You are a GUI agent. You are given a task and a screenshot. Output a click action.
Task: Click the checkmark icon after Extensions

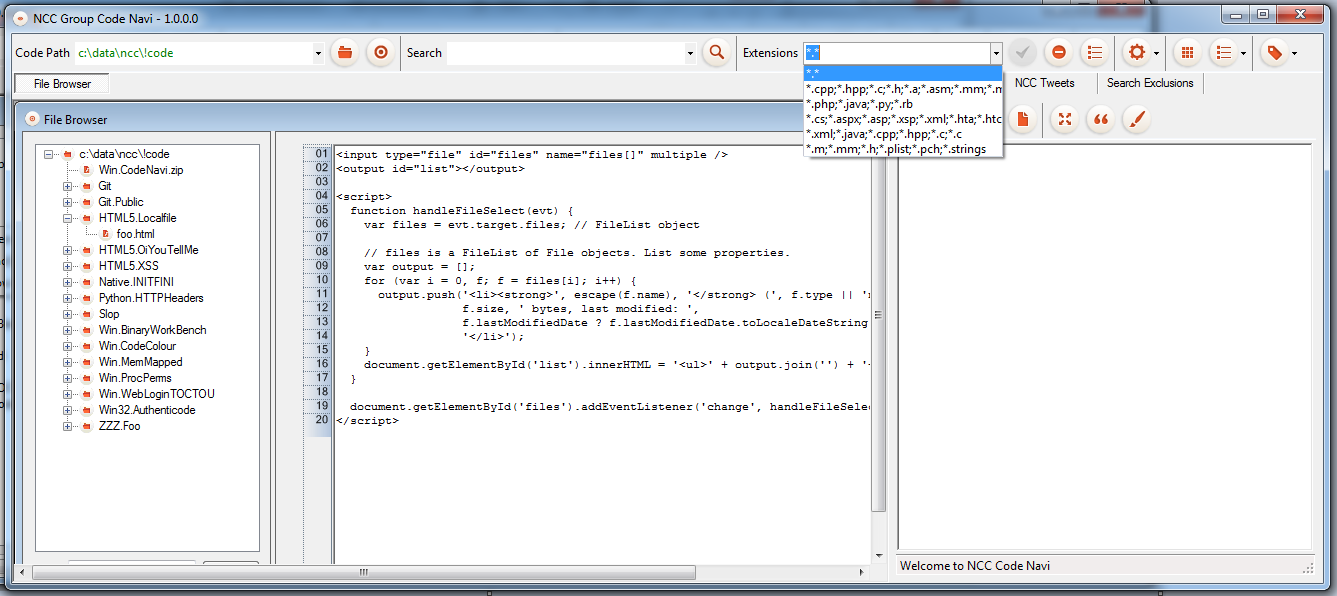[1022, 52]
